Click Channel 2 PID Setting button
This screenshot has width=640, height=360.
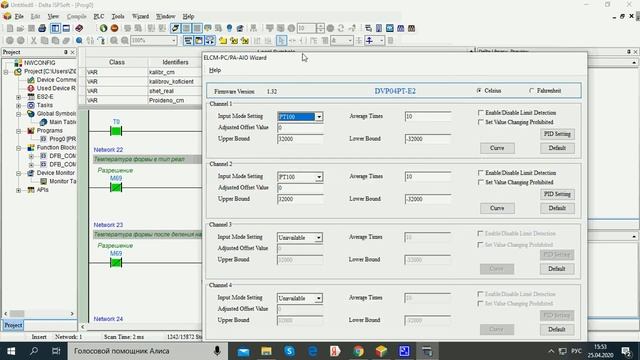[x=557, y=194]
